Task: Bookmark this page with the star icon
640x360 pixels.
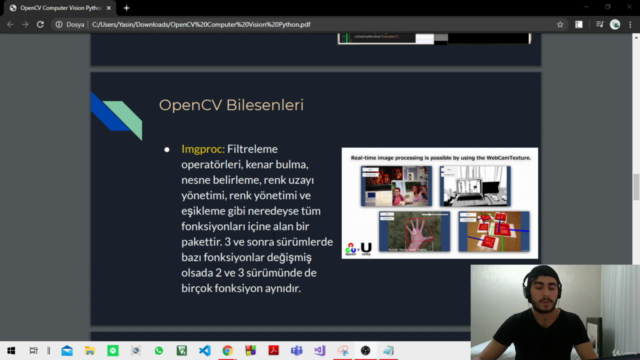Action: coord(560,24)
